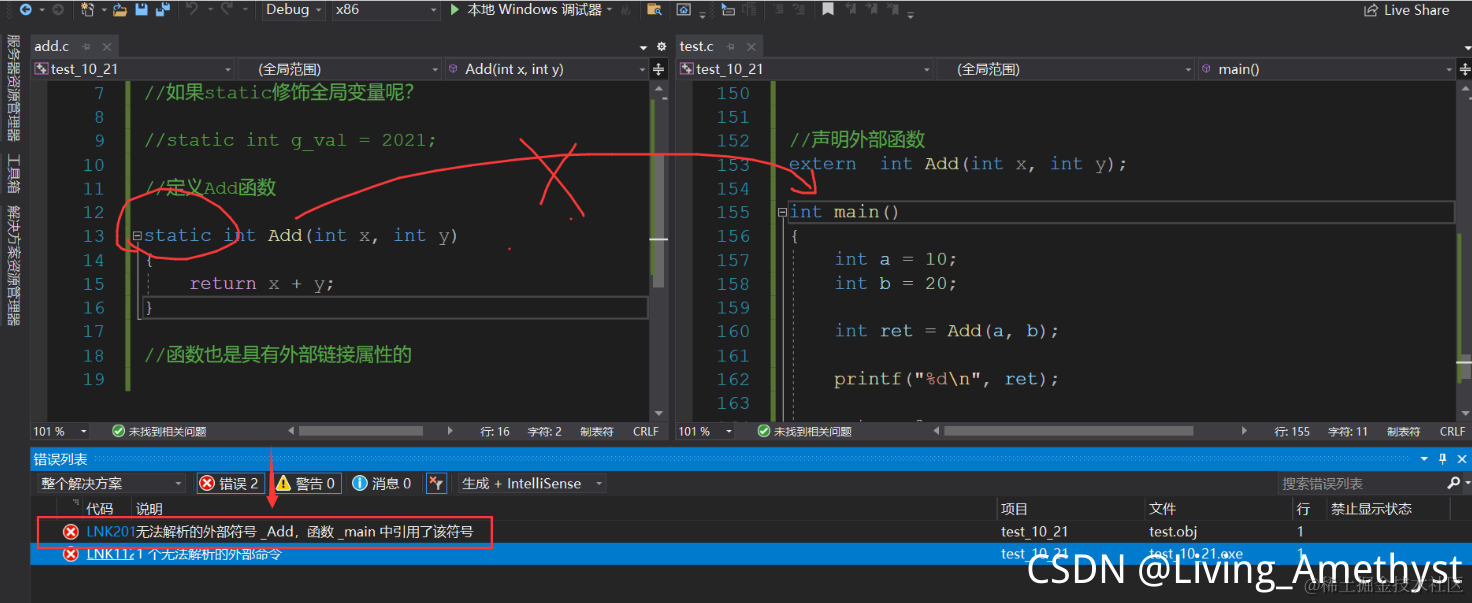The image size is (1472, 603).
Task: Open the Debug configuration dropdown
Action: (x=293, y=9)
